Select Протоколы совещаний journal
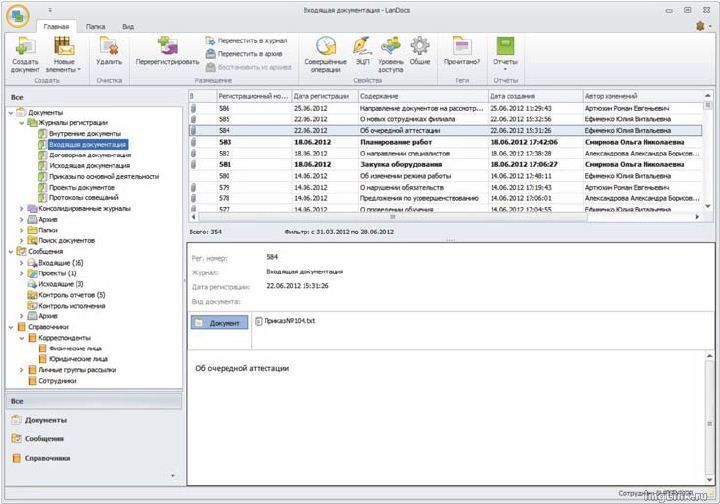Viewport: 720px width, 504px height. 84,198
